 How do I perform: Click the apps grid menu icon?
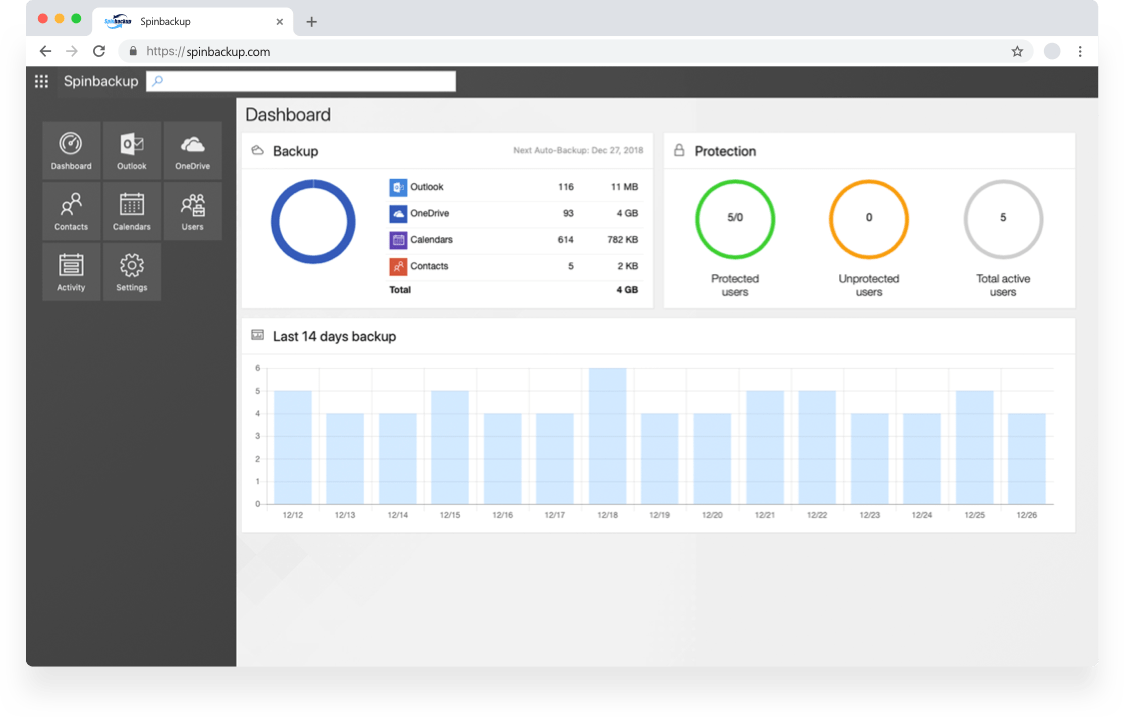tap(42, 82)
